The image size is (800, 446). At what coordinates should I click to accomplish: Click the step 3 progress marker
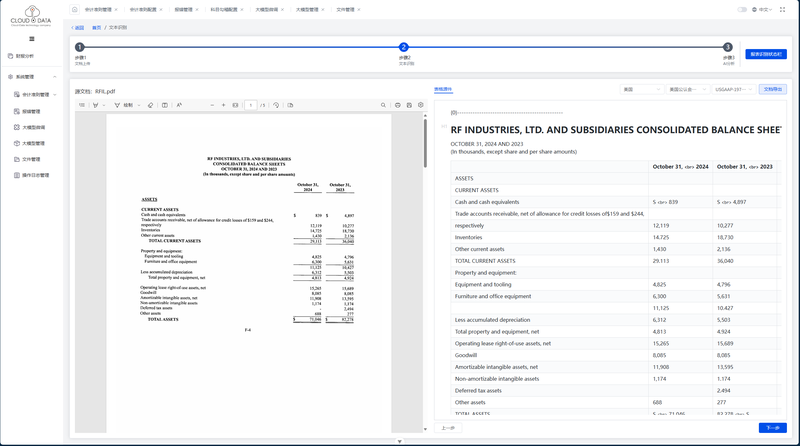[728, 47]
